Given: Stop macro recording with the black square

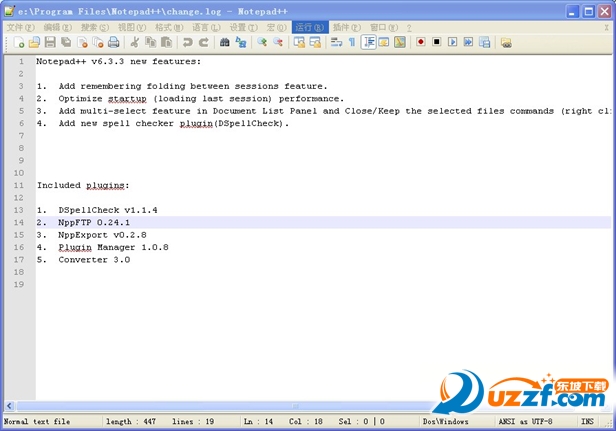Looking at the screenshot, I should click(436, 42).
